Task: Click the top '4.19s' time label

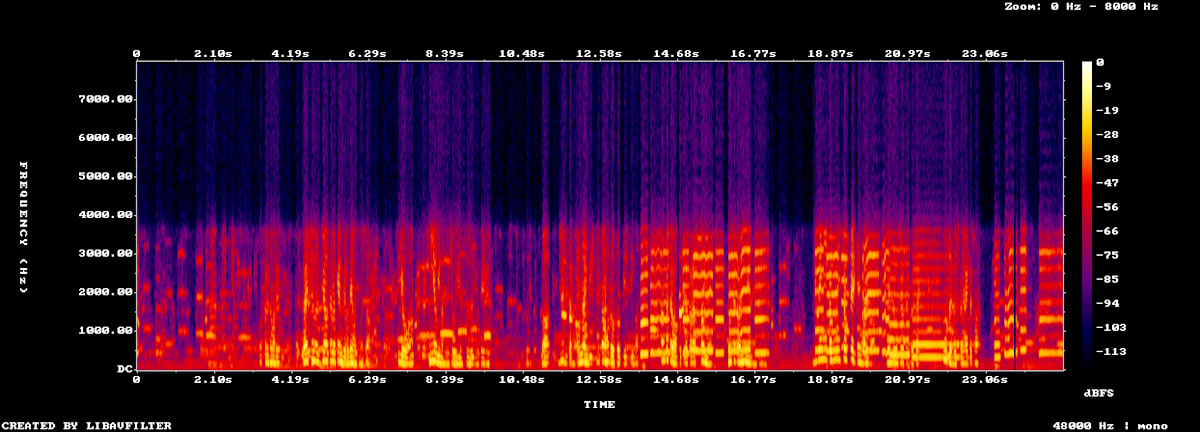Action: pos(290,53)
